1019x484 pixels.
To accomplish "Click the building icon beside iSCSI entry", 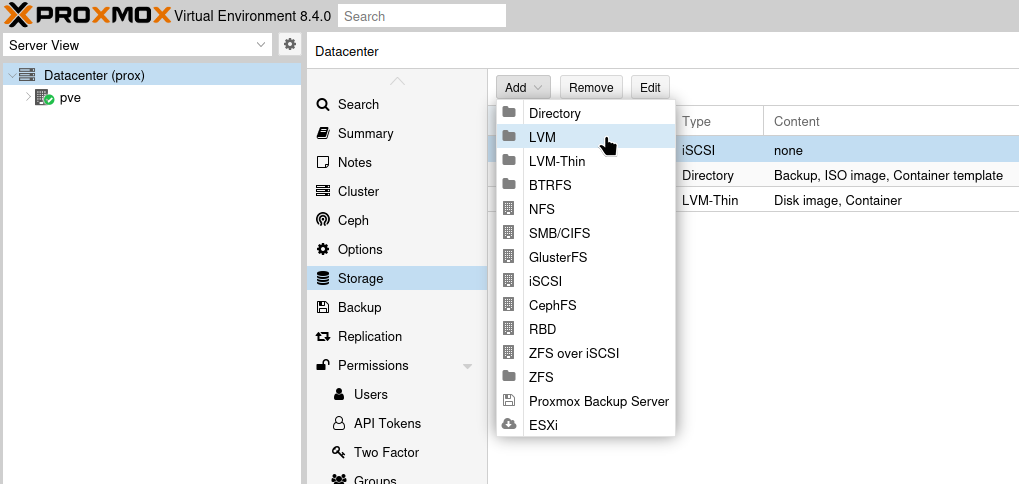I will pyautogui.click(x=509, y=281).
